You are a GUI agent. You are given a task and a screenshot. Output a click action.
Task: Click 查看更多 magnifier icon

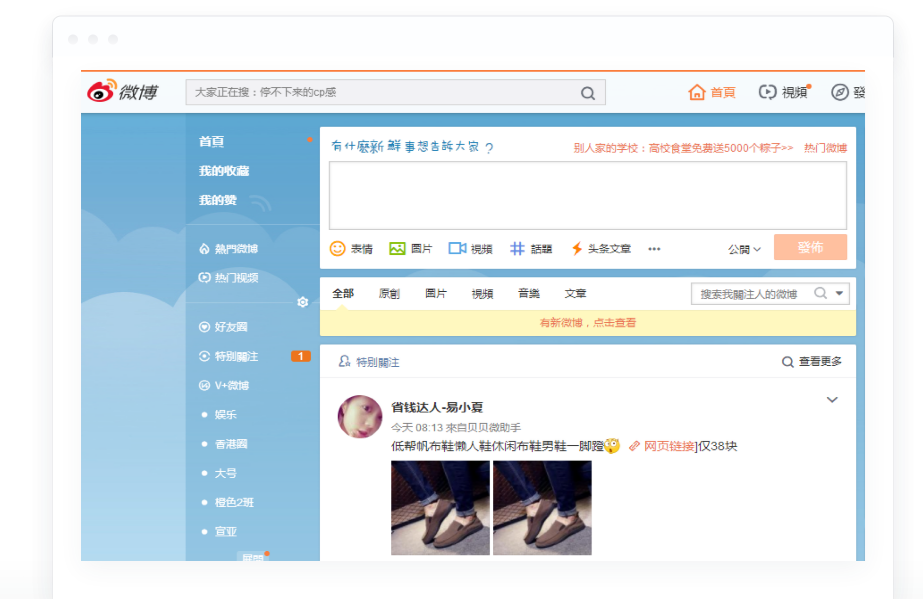(788, 361)
